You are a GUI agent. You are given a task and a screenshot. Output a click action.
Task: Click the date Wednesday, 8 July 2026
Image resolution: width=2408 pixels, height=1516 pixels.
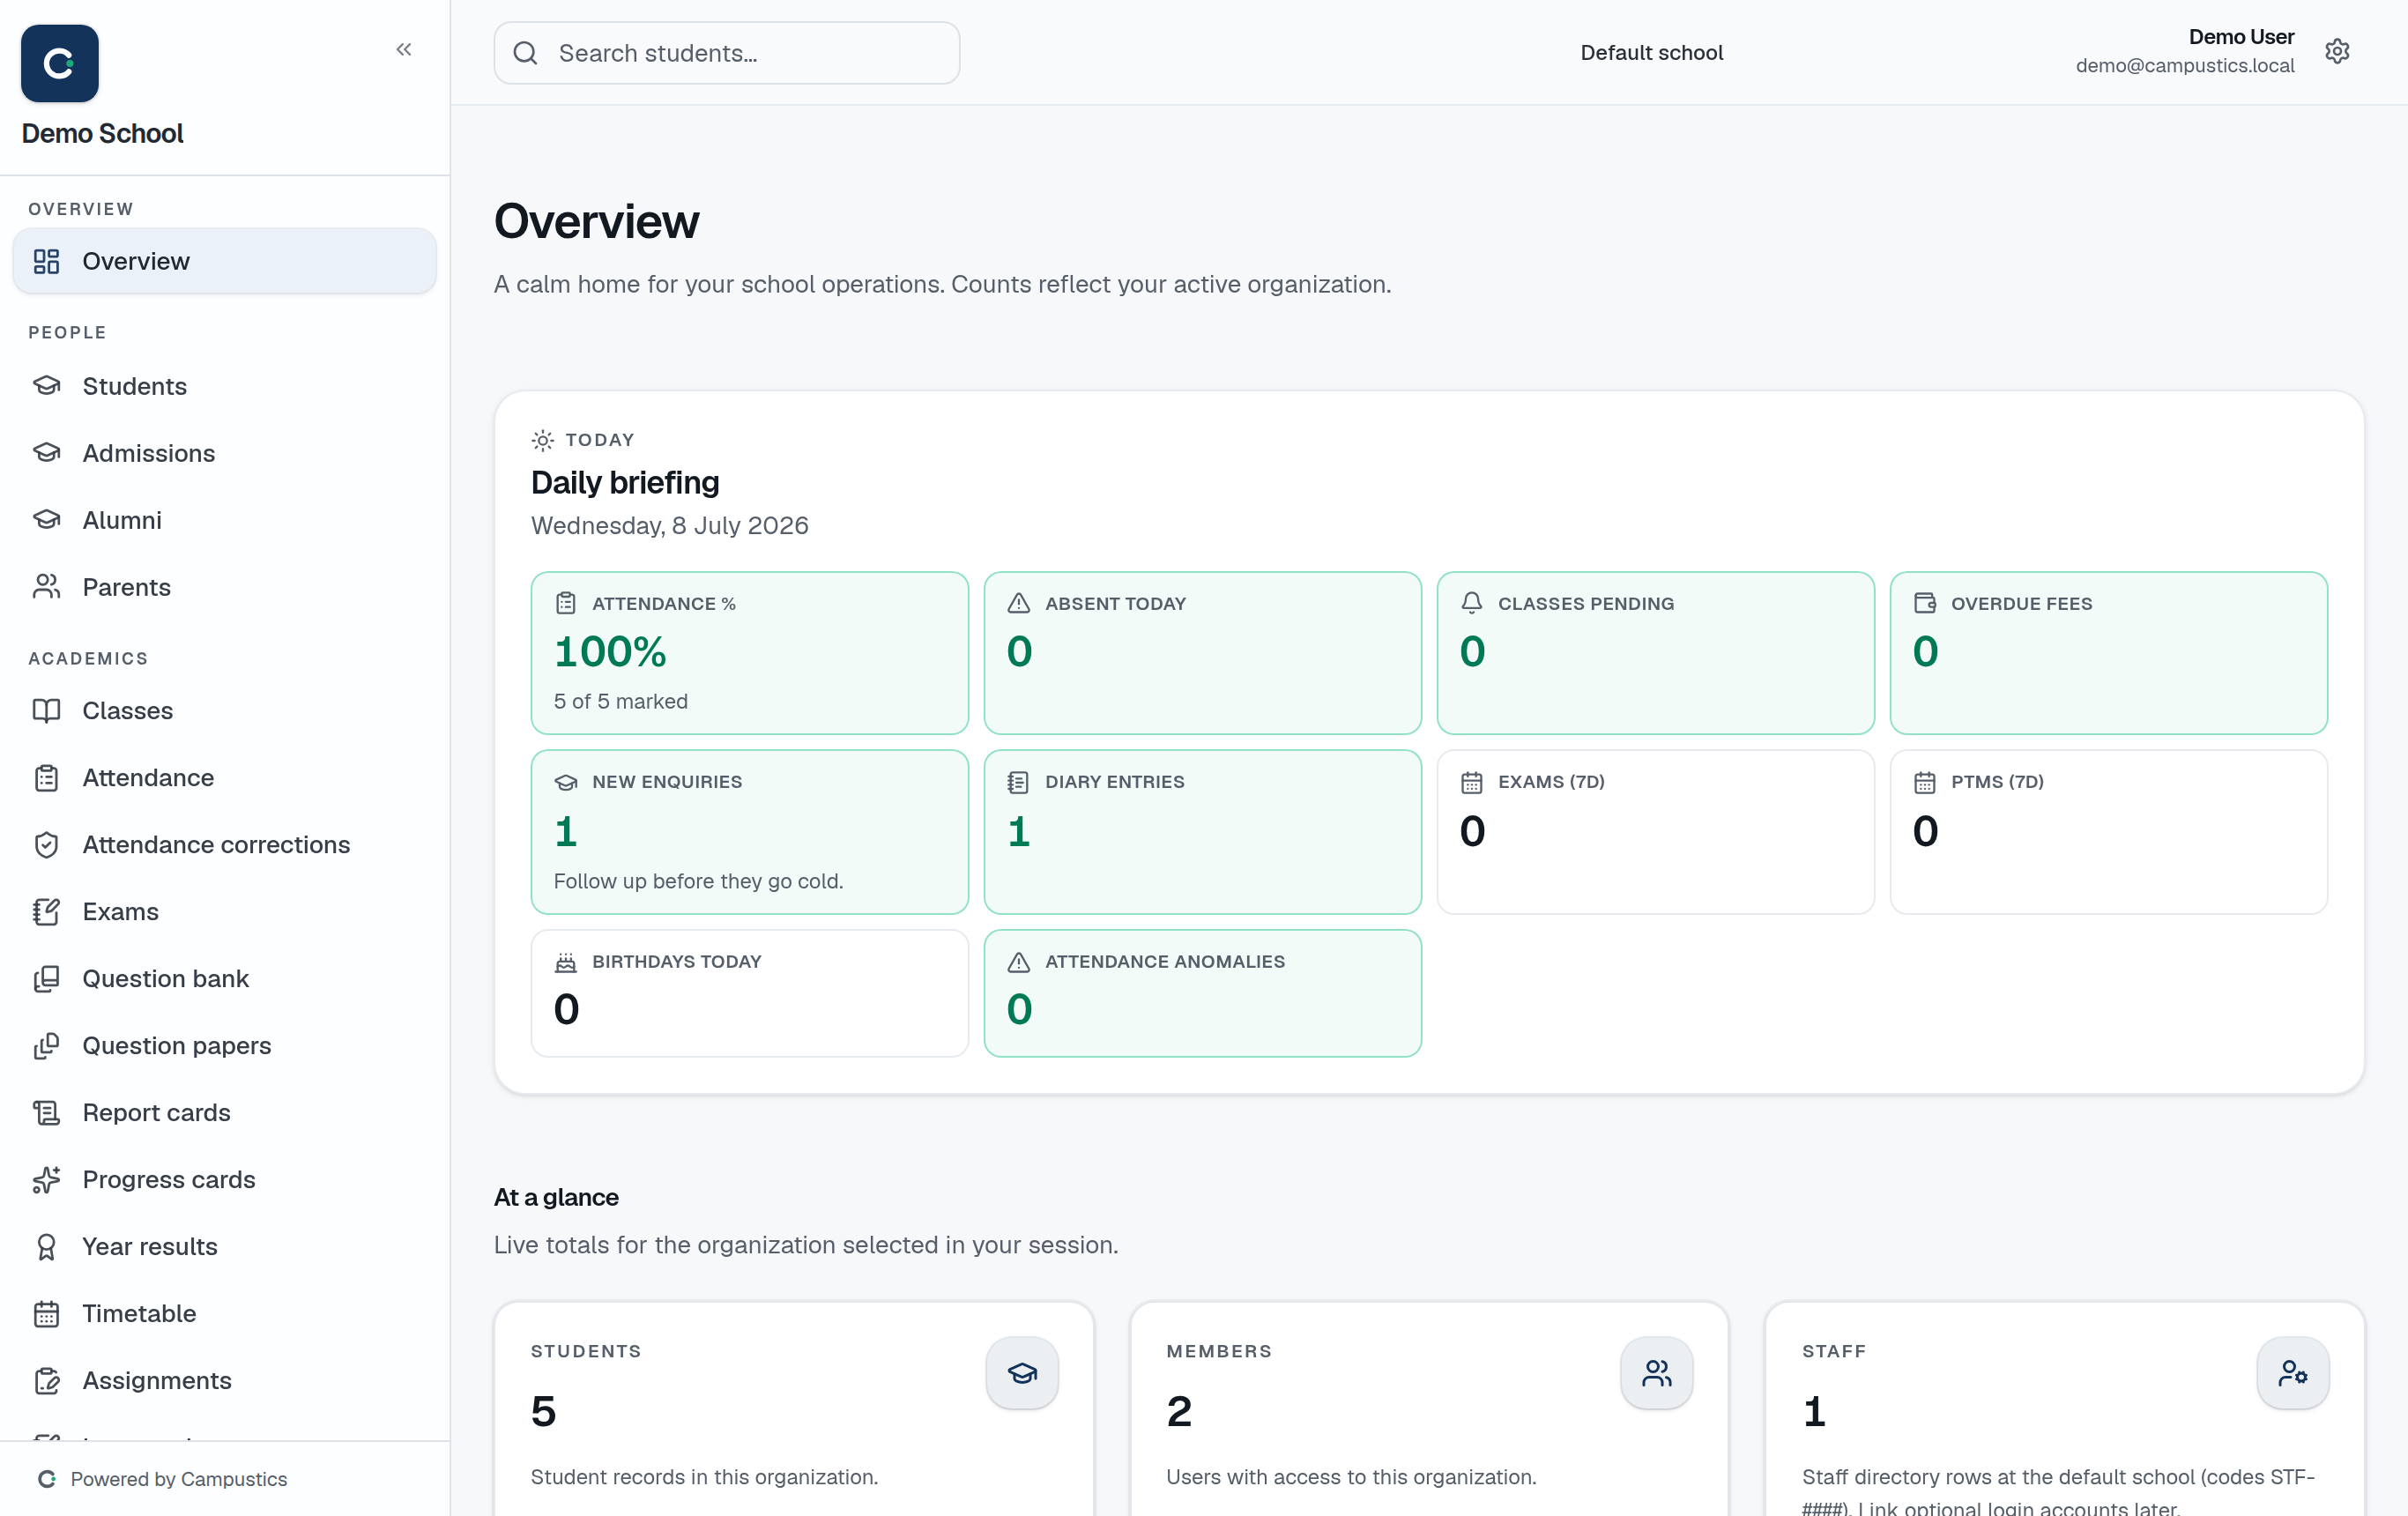click(x=669, y=525)
